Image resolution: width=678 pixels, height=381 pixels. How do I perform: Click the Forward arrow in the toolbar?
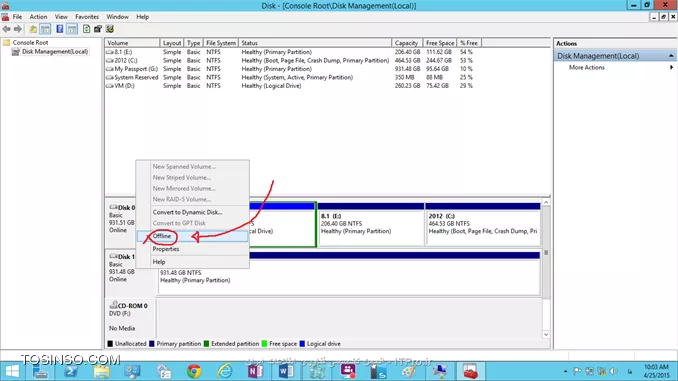click(x=18, y=29)
